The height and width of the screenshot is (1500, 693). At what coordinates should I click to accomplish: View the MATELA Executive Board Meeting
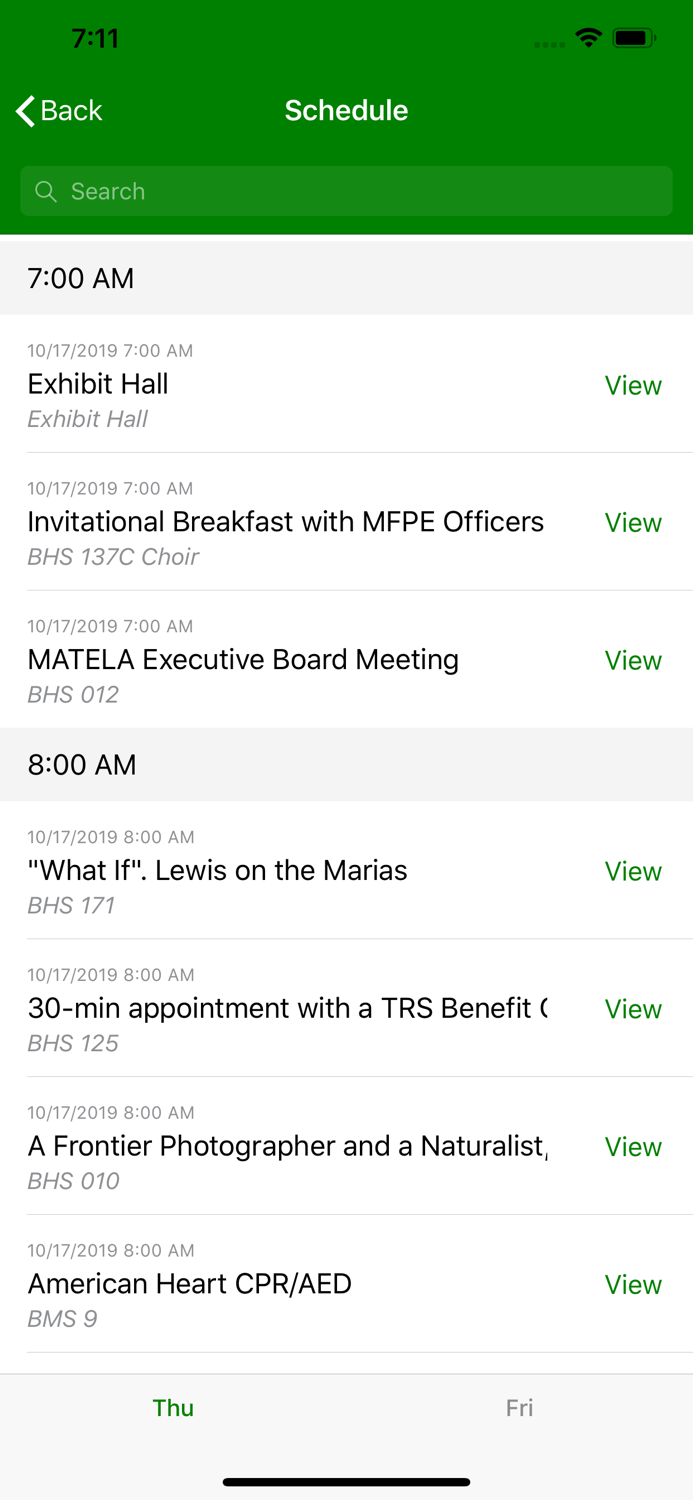tap(633, 660)
